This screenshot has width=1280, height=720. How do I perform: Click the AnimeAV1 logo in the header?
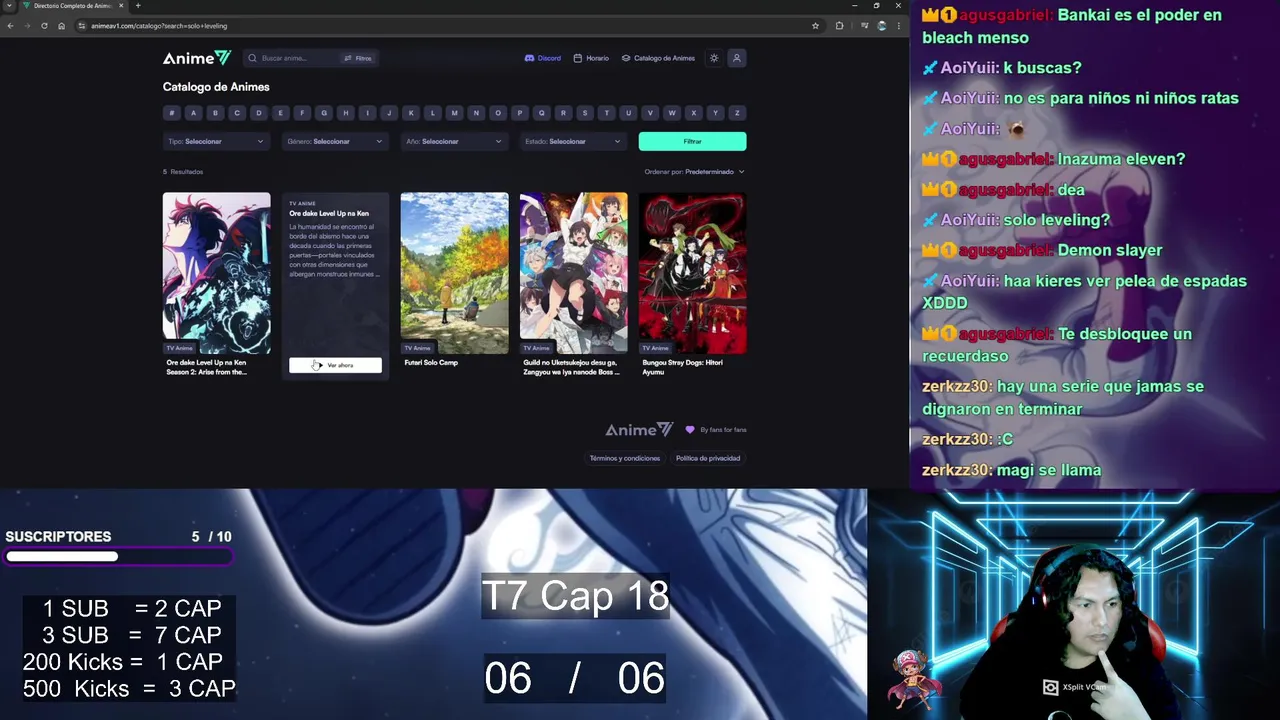click(197, 58)
